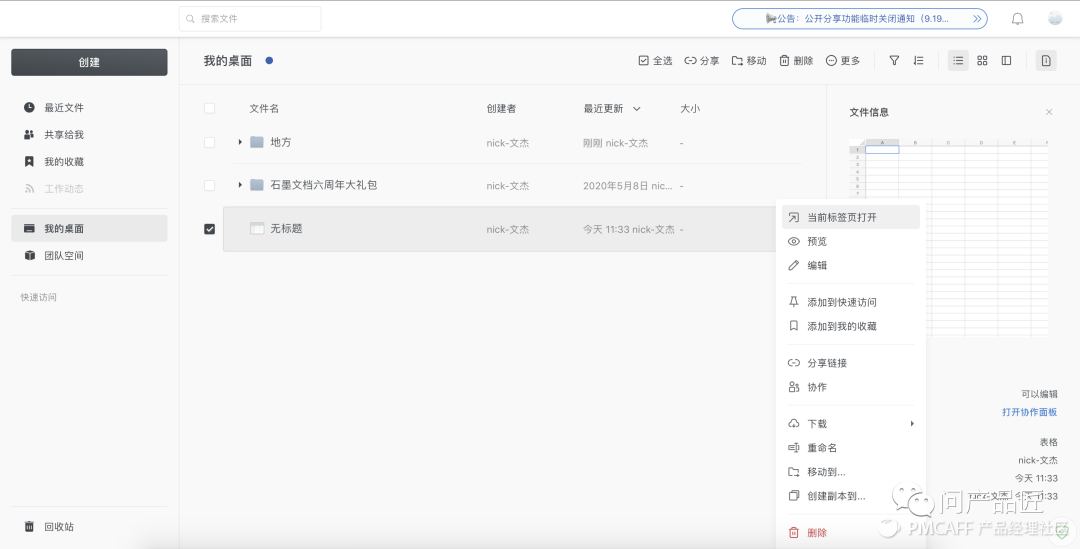Screen dimensions: 1080x549
Task: Click the 大小 column header
Action: [x=690, y=108]
